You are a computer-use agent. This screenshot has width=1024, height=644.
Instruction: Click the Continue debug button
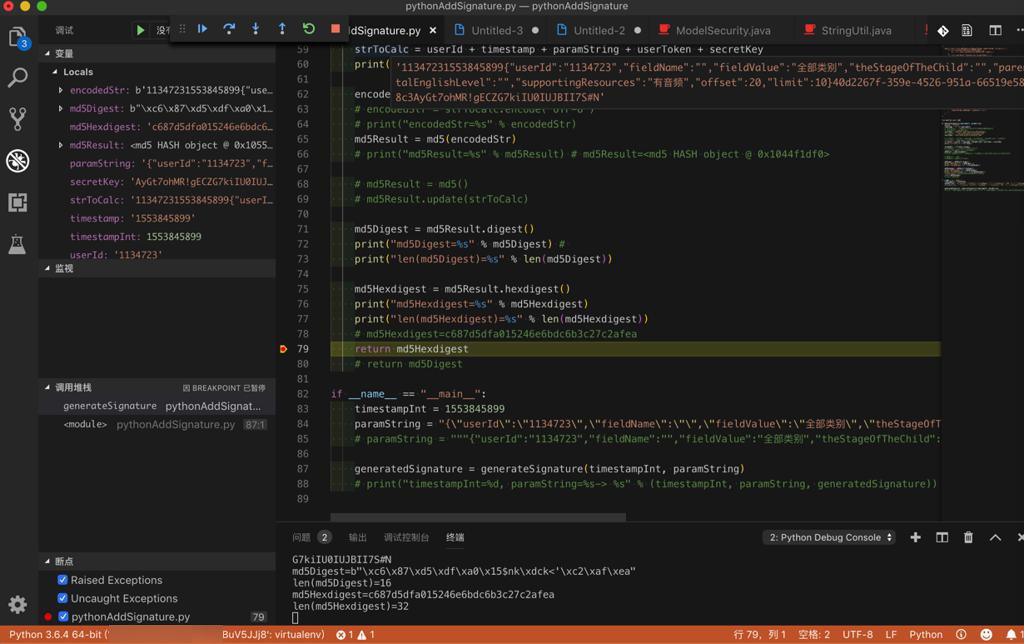pyautogui.click(x=202, y=29)
